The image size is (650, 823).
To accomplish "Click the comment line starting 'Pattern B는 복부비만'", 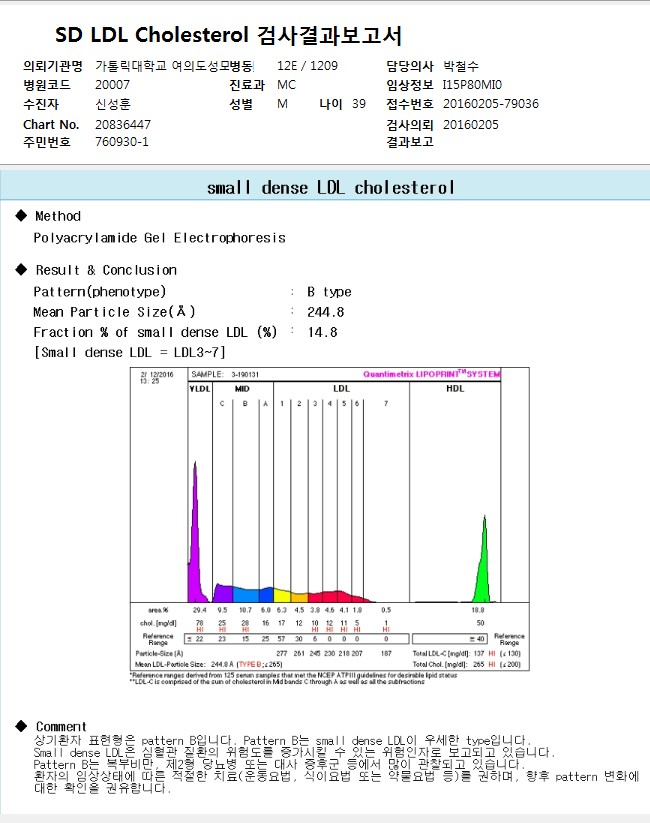I will pyautogui.click(x=279, y=765).
